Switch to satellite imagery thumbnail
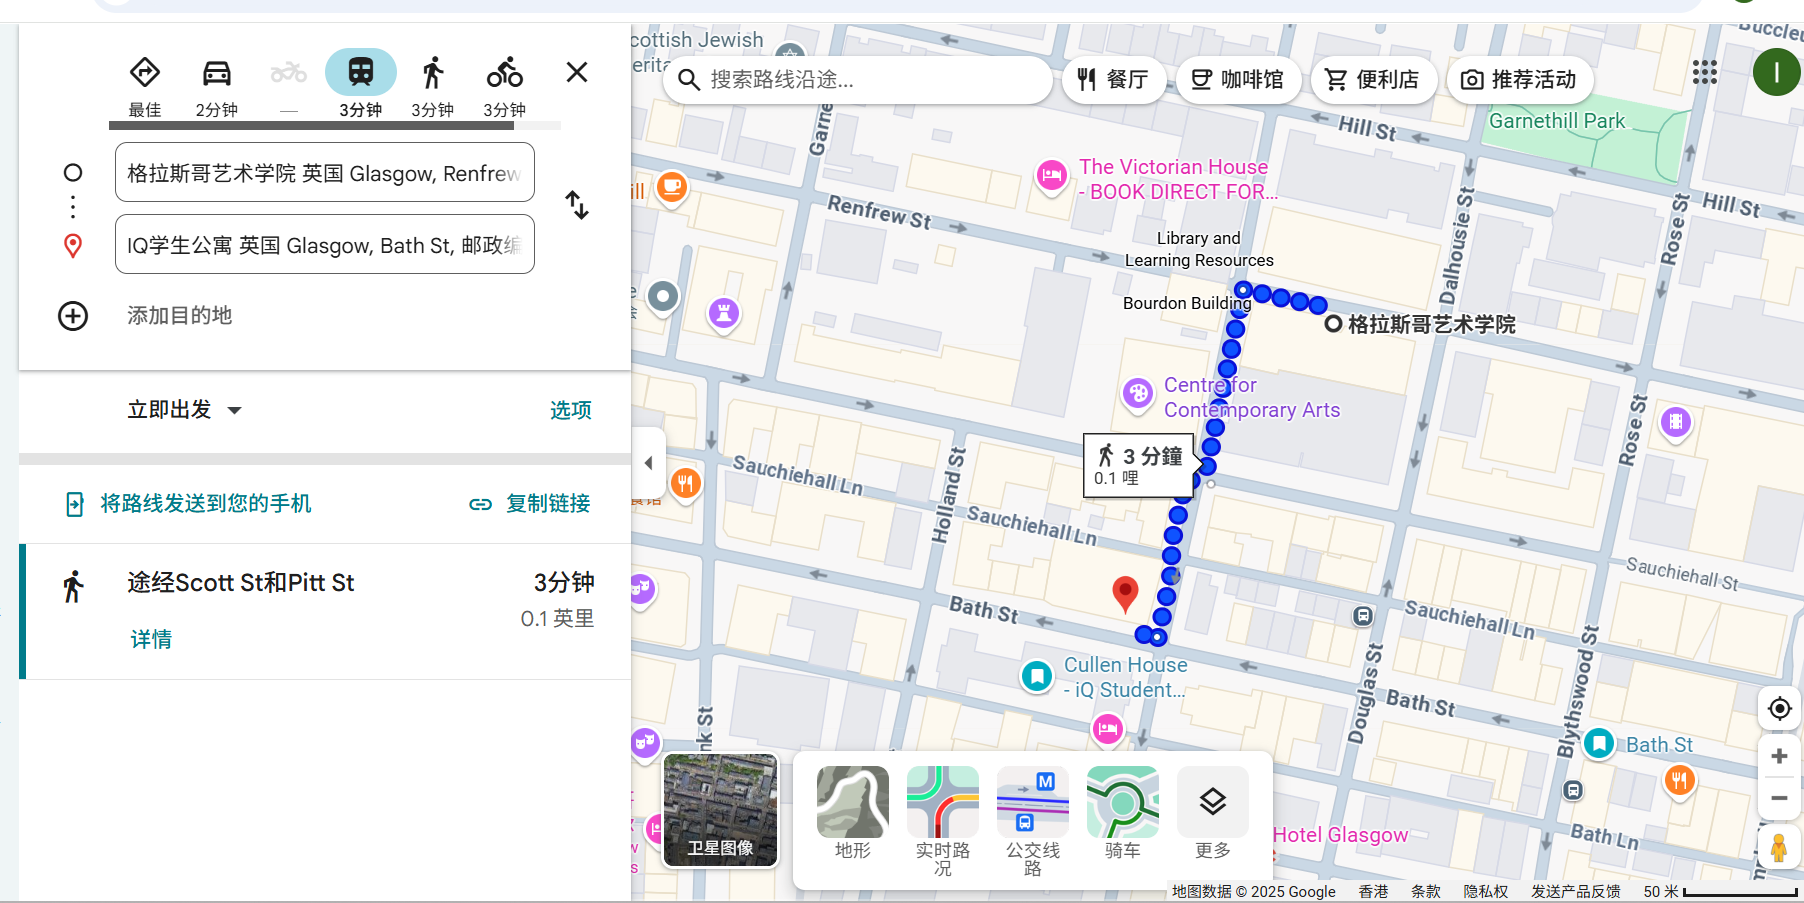1804x903 pixels. click(x=721, y=810)
